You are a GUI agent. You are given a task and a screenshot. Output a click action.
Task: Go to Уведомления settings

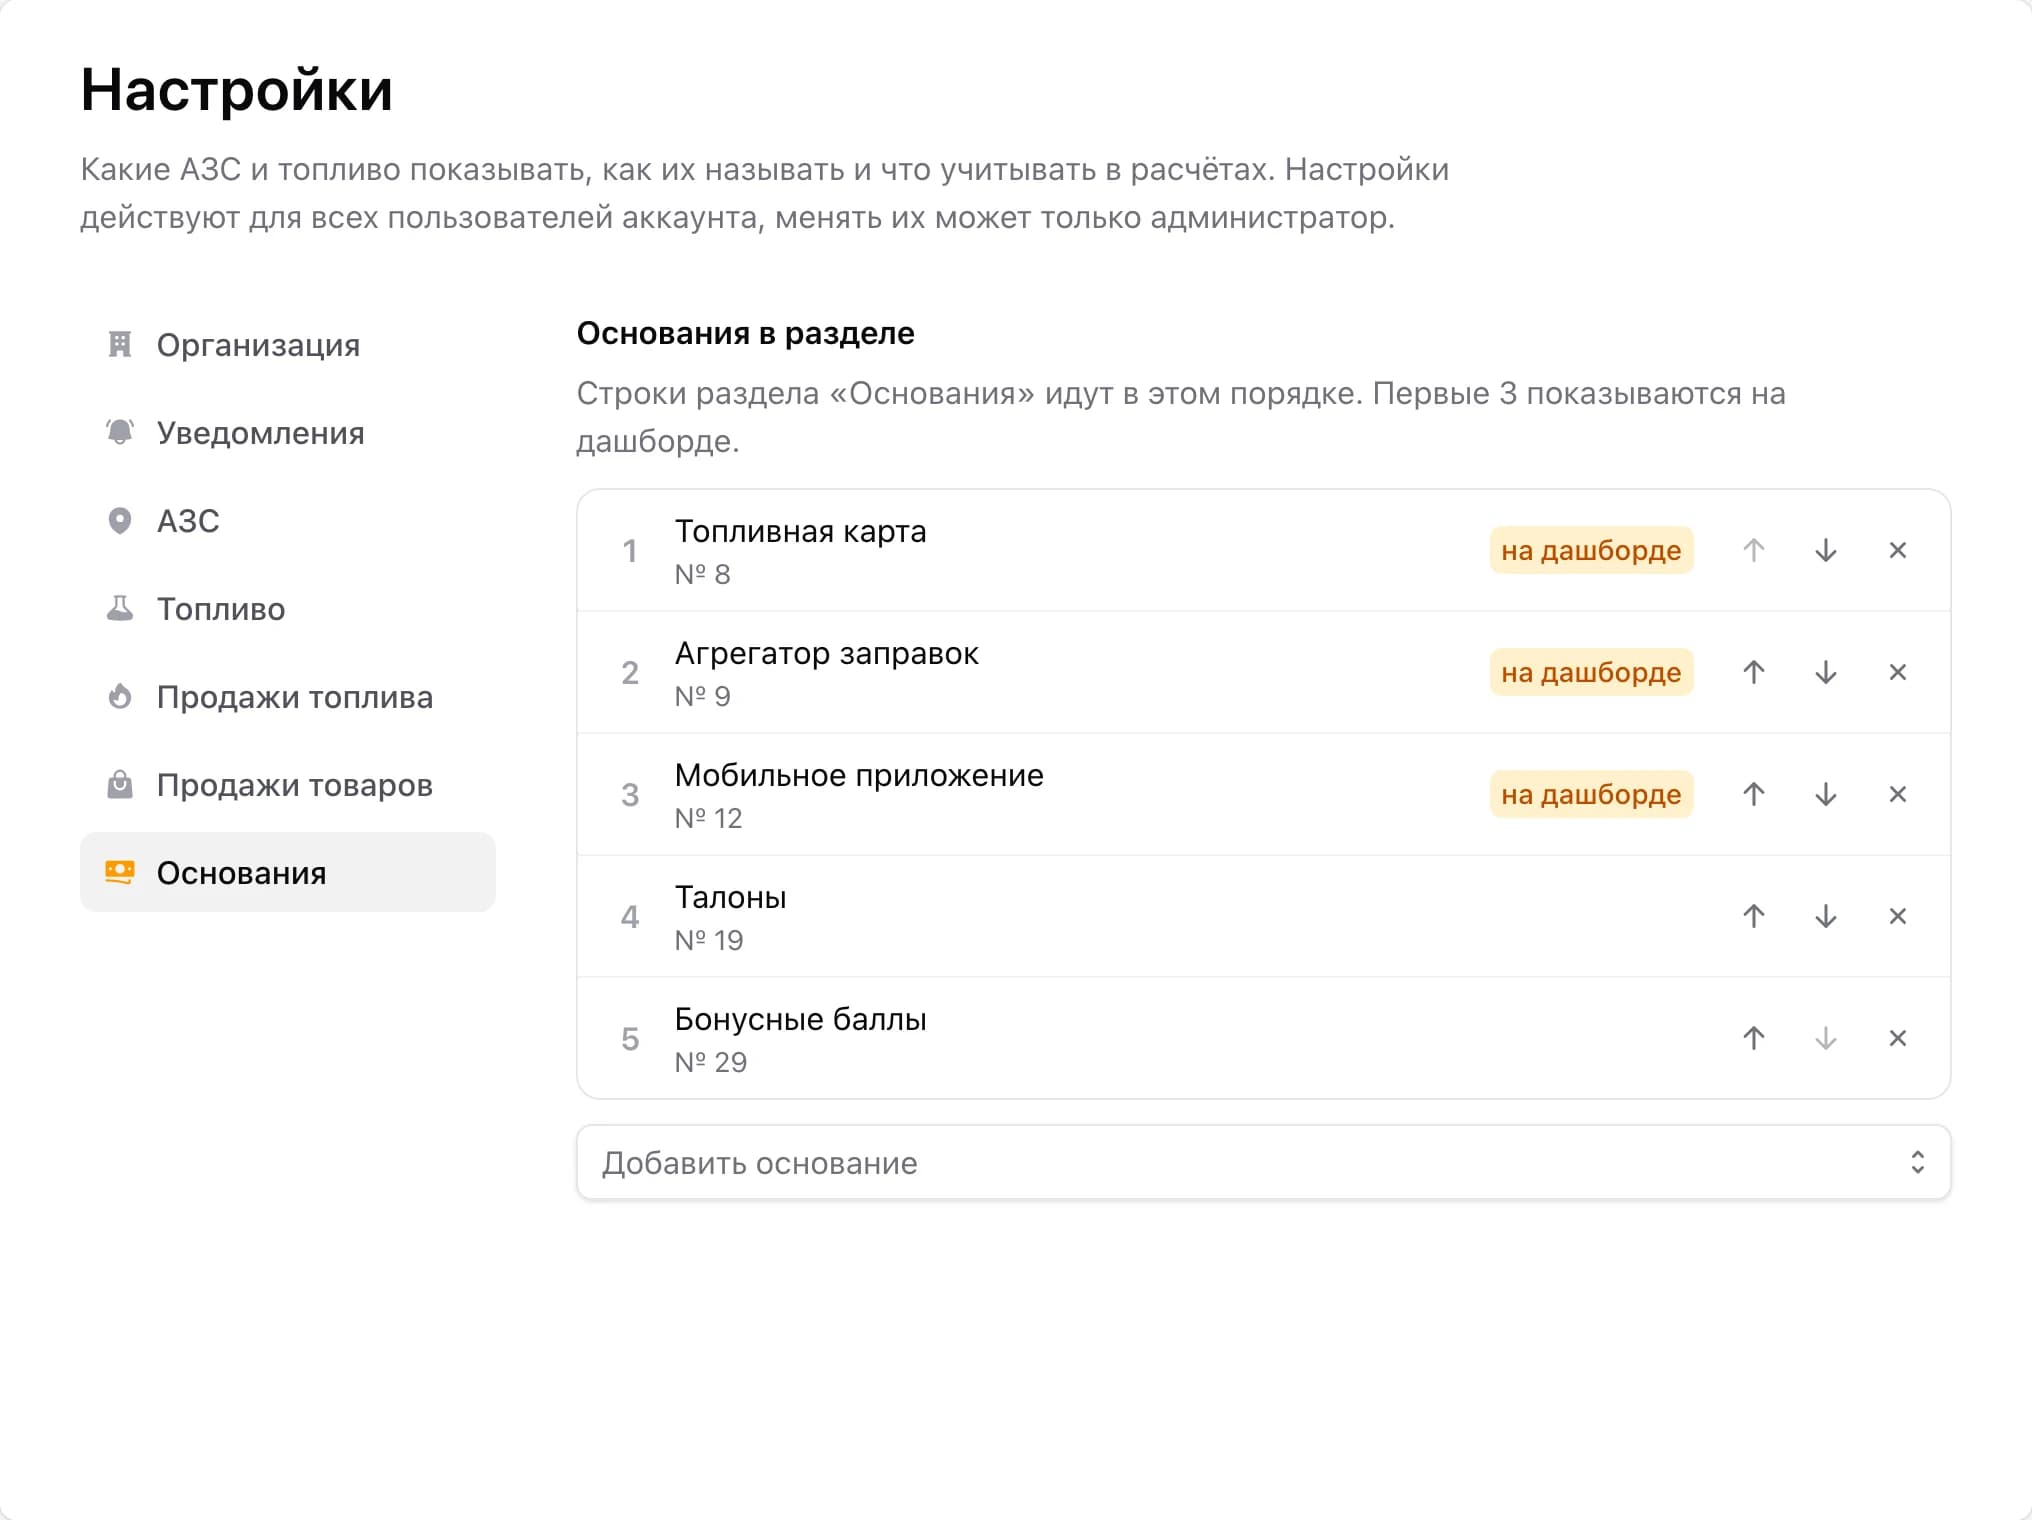click(x=288, y=432)
